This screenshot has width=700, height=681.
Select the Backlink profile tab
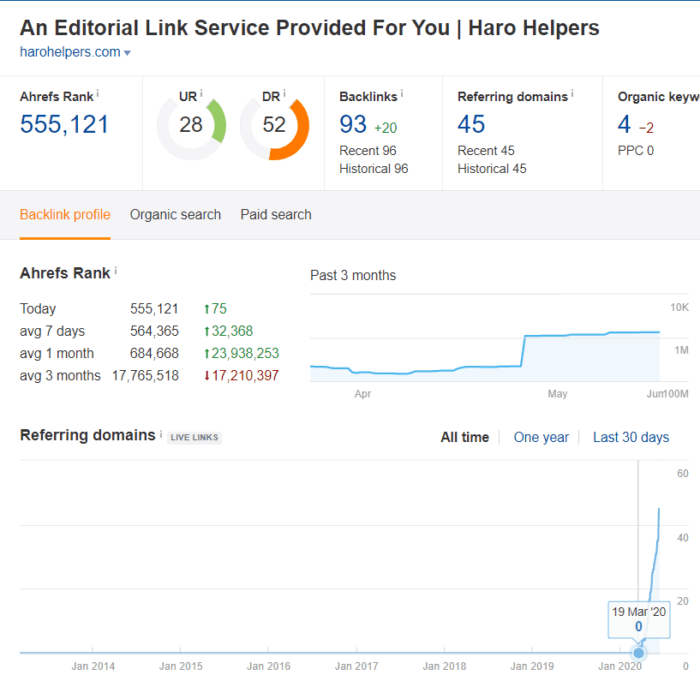coord(65,214)
